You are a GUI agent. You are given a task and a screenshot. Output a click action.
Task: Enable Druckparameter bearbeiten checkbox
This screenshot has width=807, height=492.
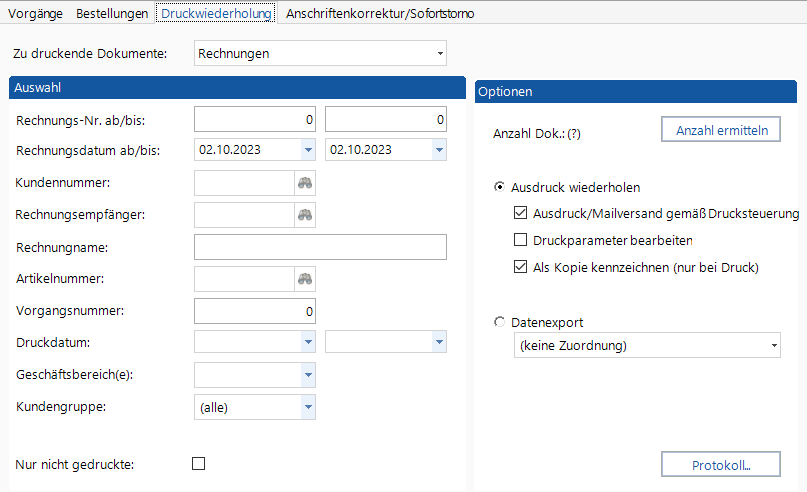tap(520, 240)
